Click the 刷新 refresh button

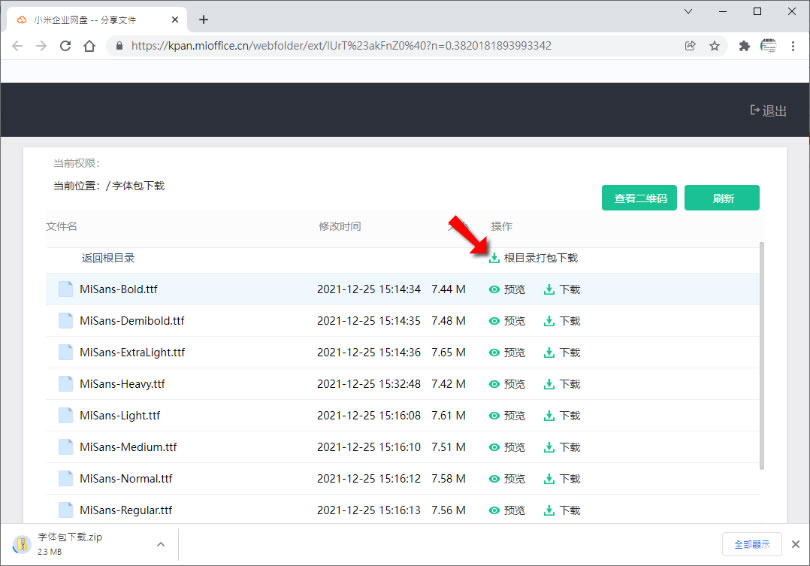pos(722,198)
